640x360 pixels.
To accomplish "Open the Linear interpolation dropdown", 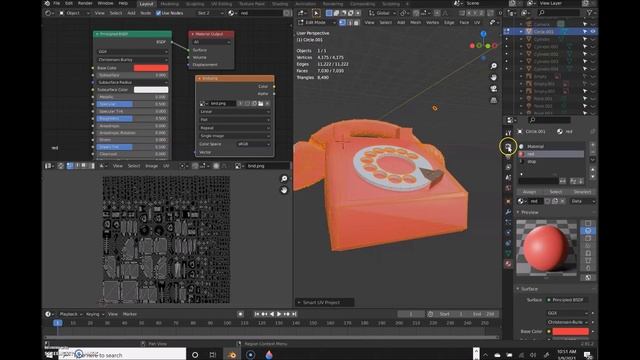I will [235, 111].
